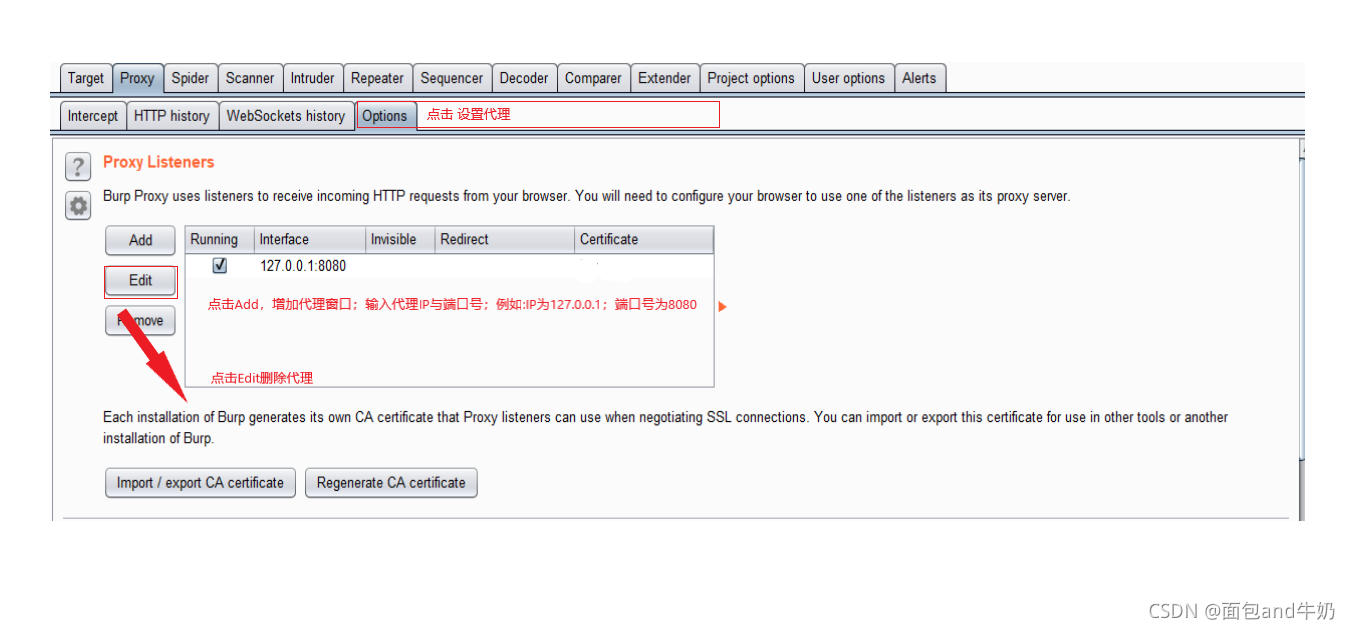Go to the Spider tab
The width and height of the screenshot is (1350, 629).
[x=190, y=78]
